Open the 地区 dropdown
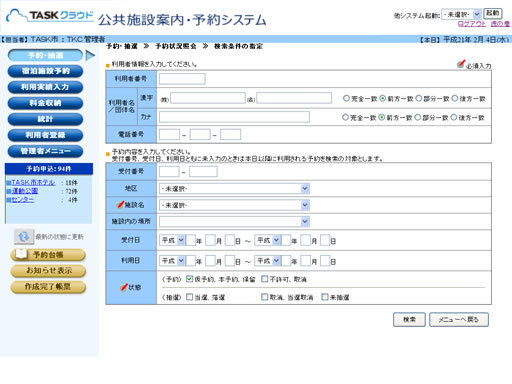Viewport: 512px width, 384px height. [234, 189]
